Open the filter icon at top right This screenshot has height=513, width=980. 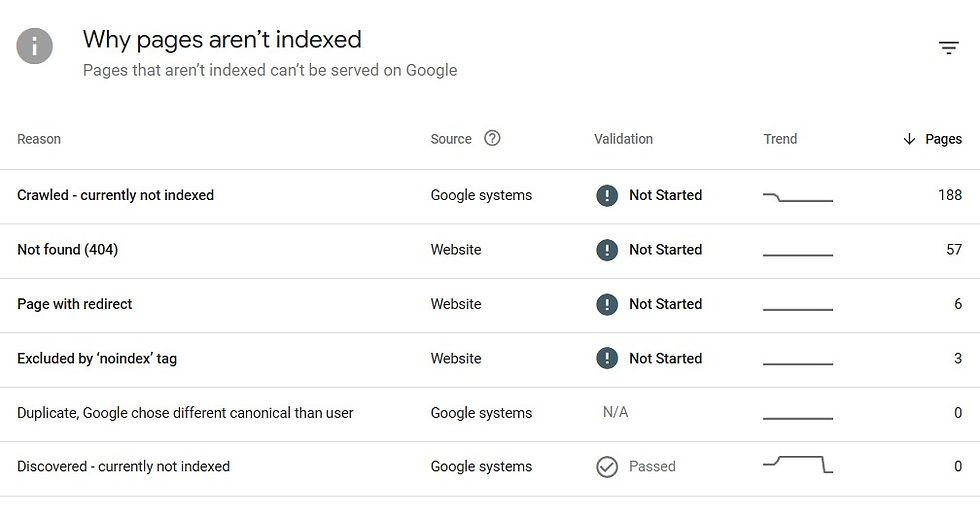(948, 47)
